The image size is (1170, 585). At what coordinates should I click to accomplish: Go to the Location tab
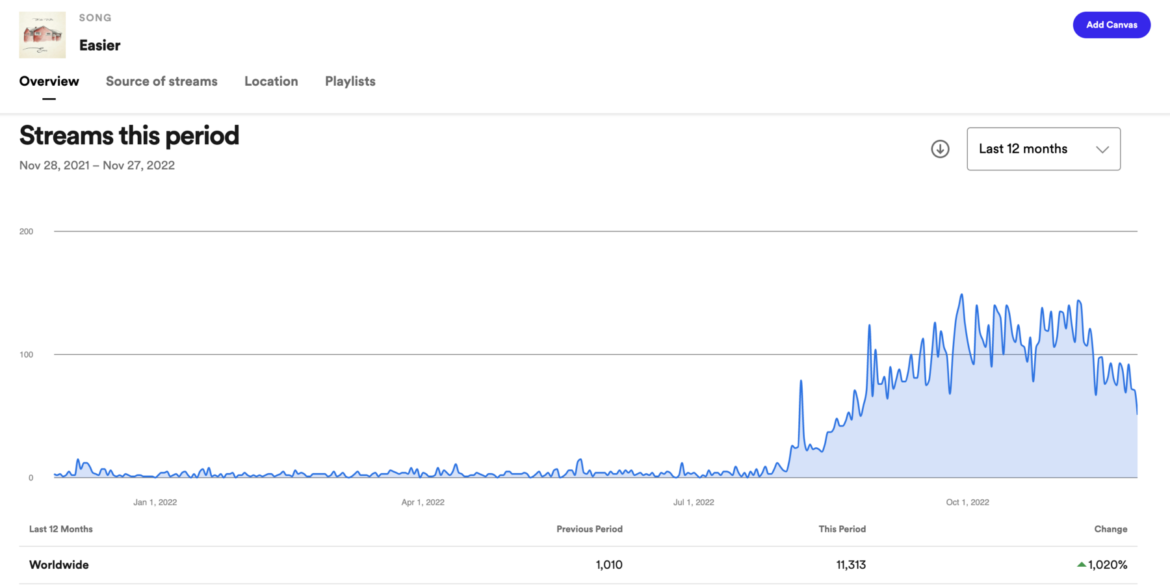pos(271,82)
